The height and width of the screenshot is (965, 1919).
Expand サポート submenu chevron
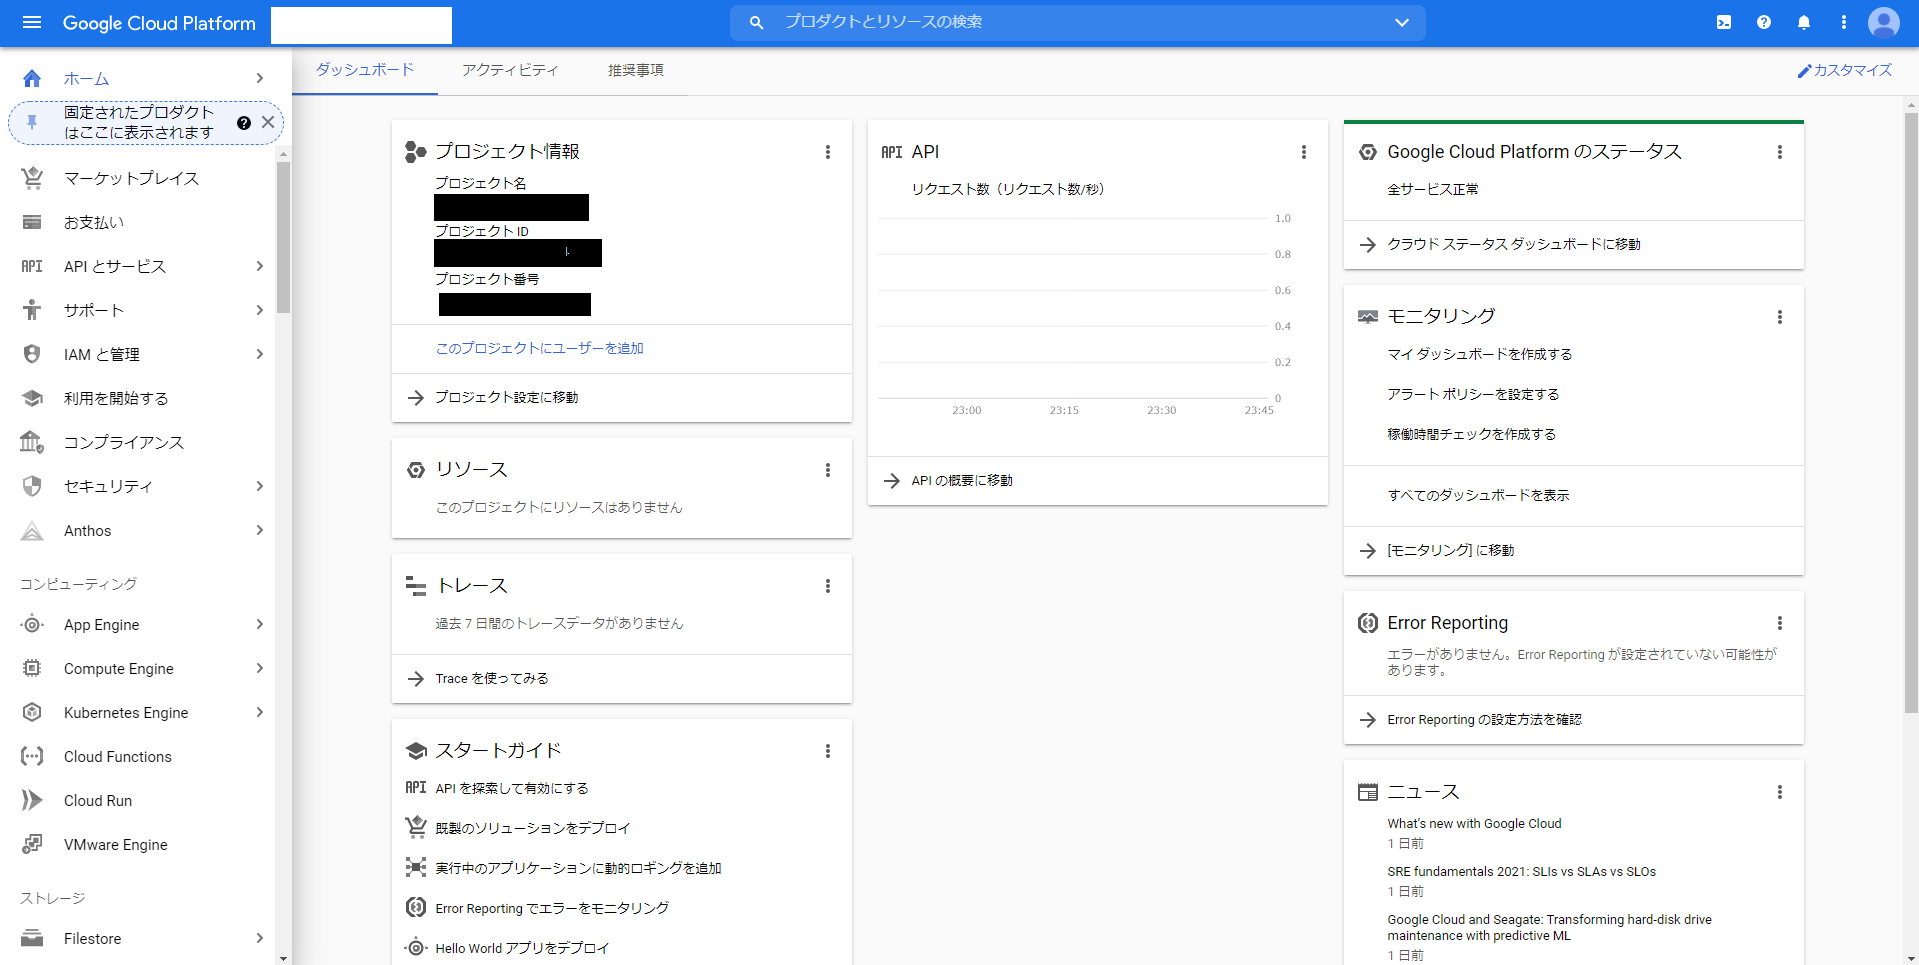260,310
